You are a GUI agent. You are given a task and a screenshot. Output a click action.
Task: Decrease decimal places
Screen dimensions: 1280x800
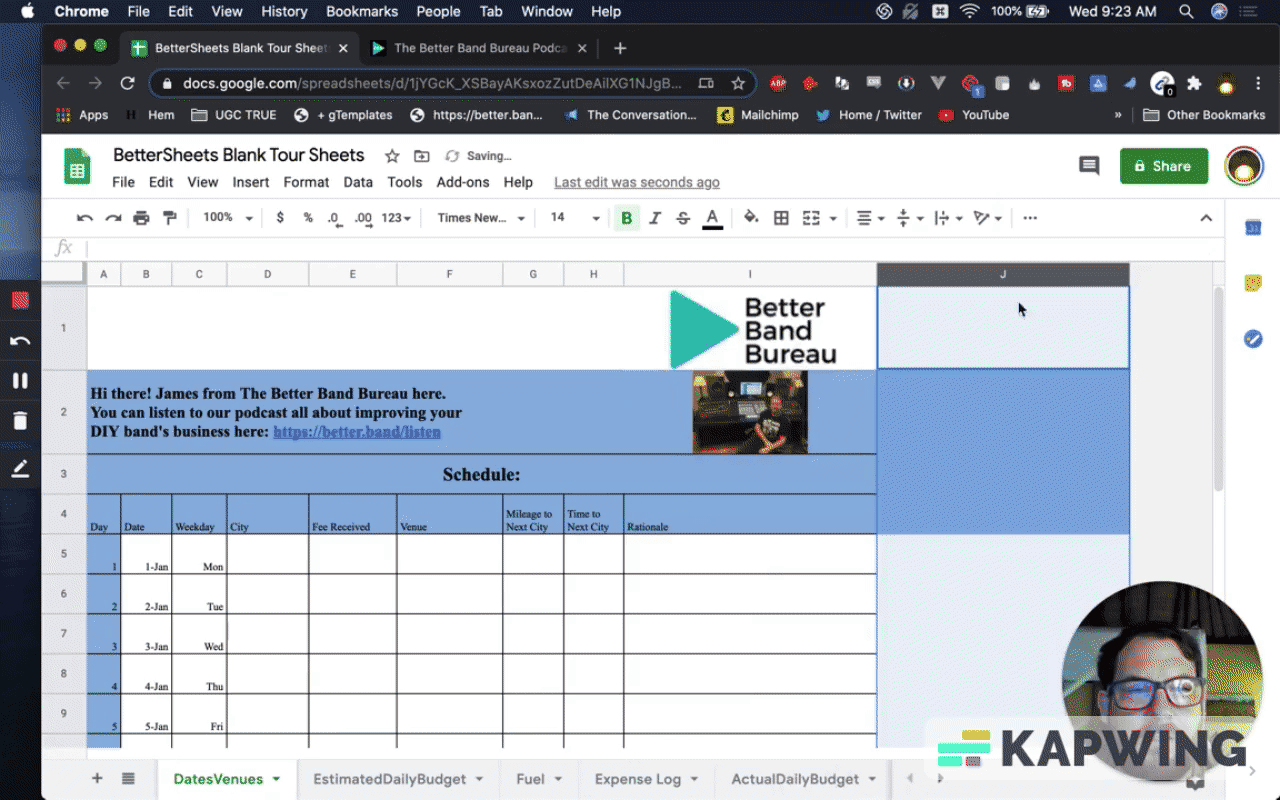pyautogui.click(x=334, y=218)
